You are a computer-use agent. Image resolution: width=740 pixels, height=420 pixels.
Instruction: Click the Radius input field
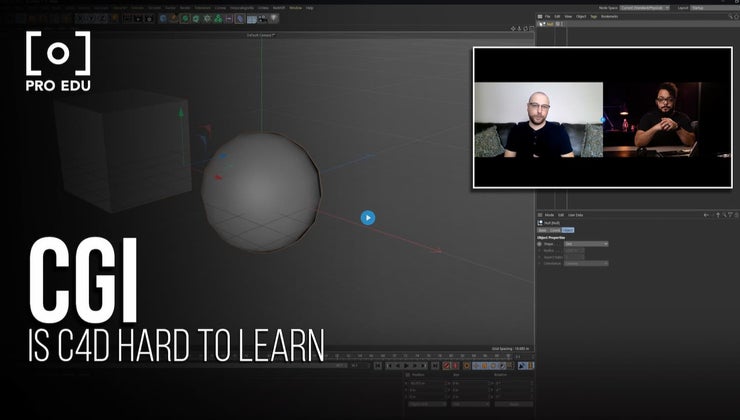574,251
